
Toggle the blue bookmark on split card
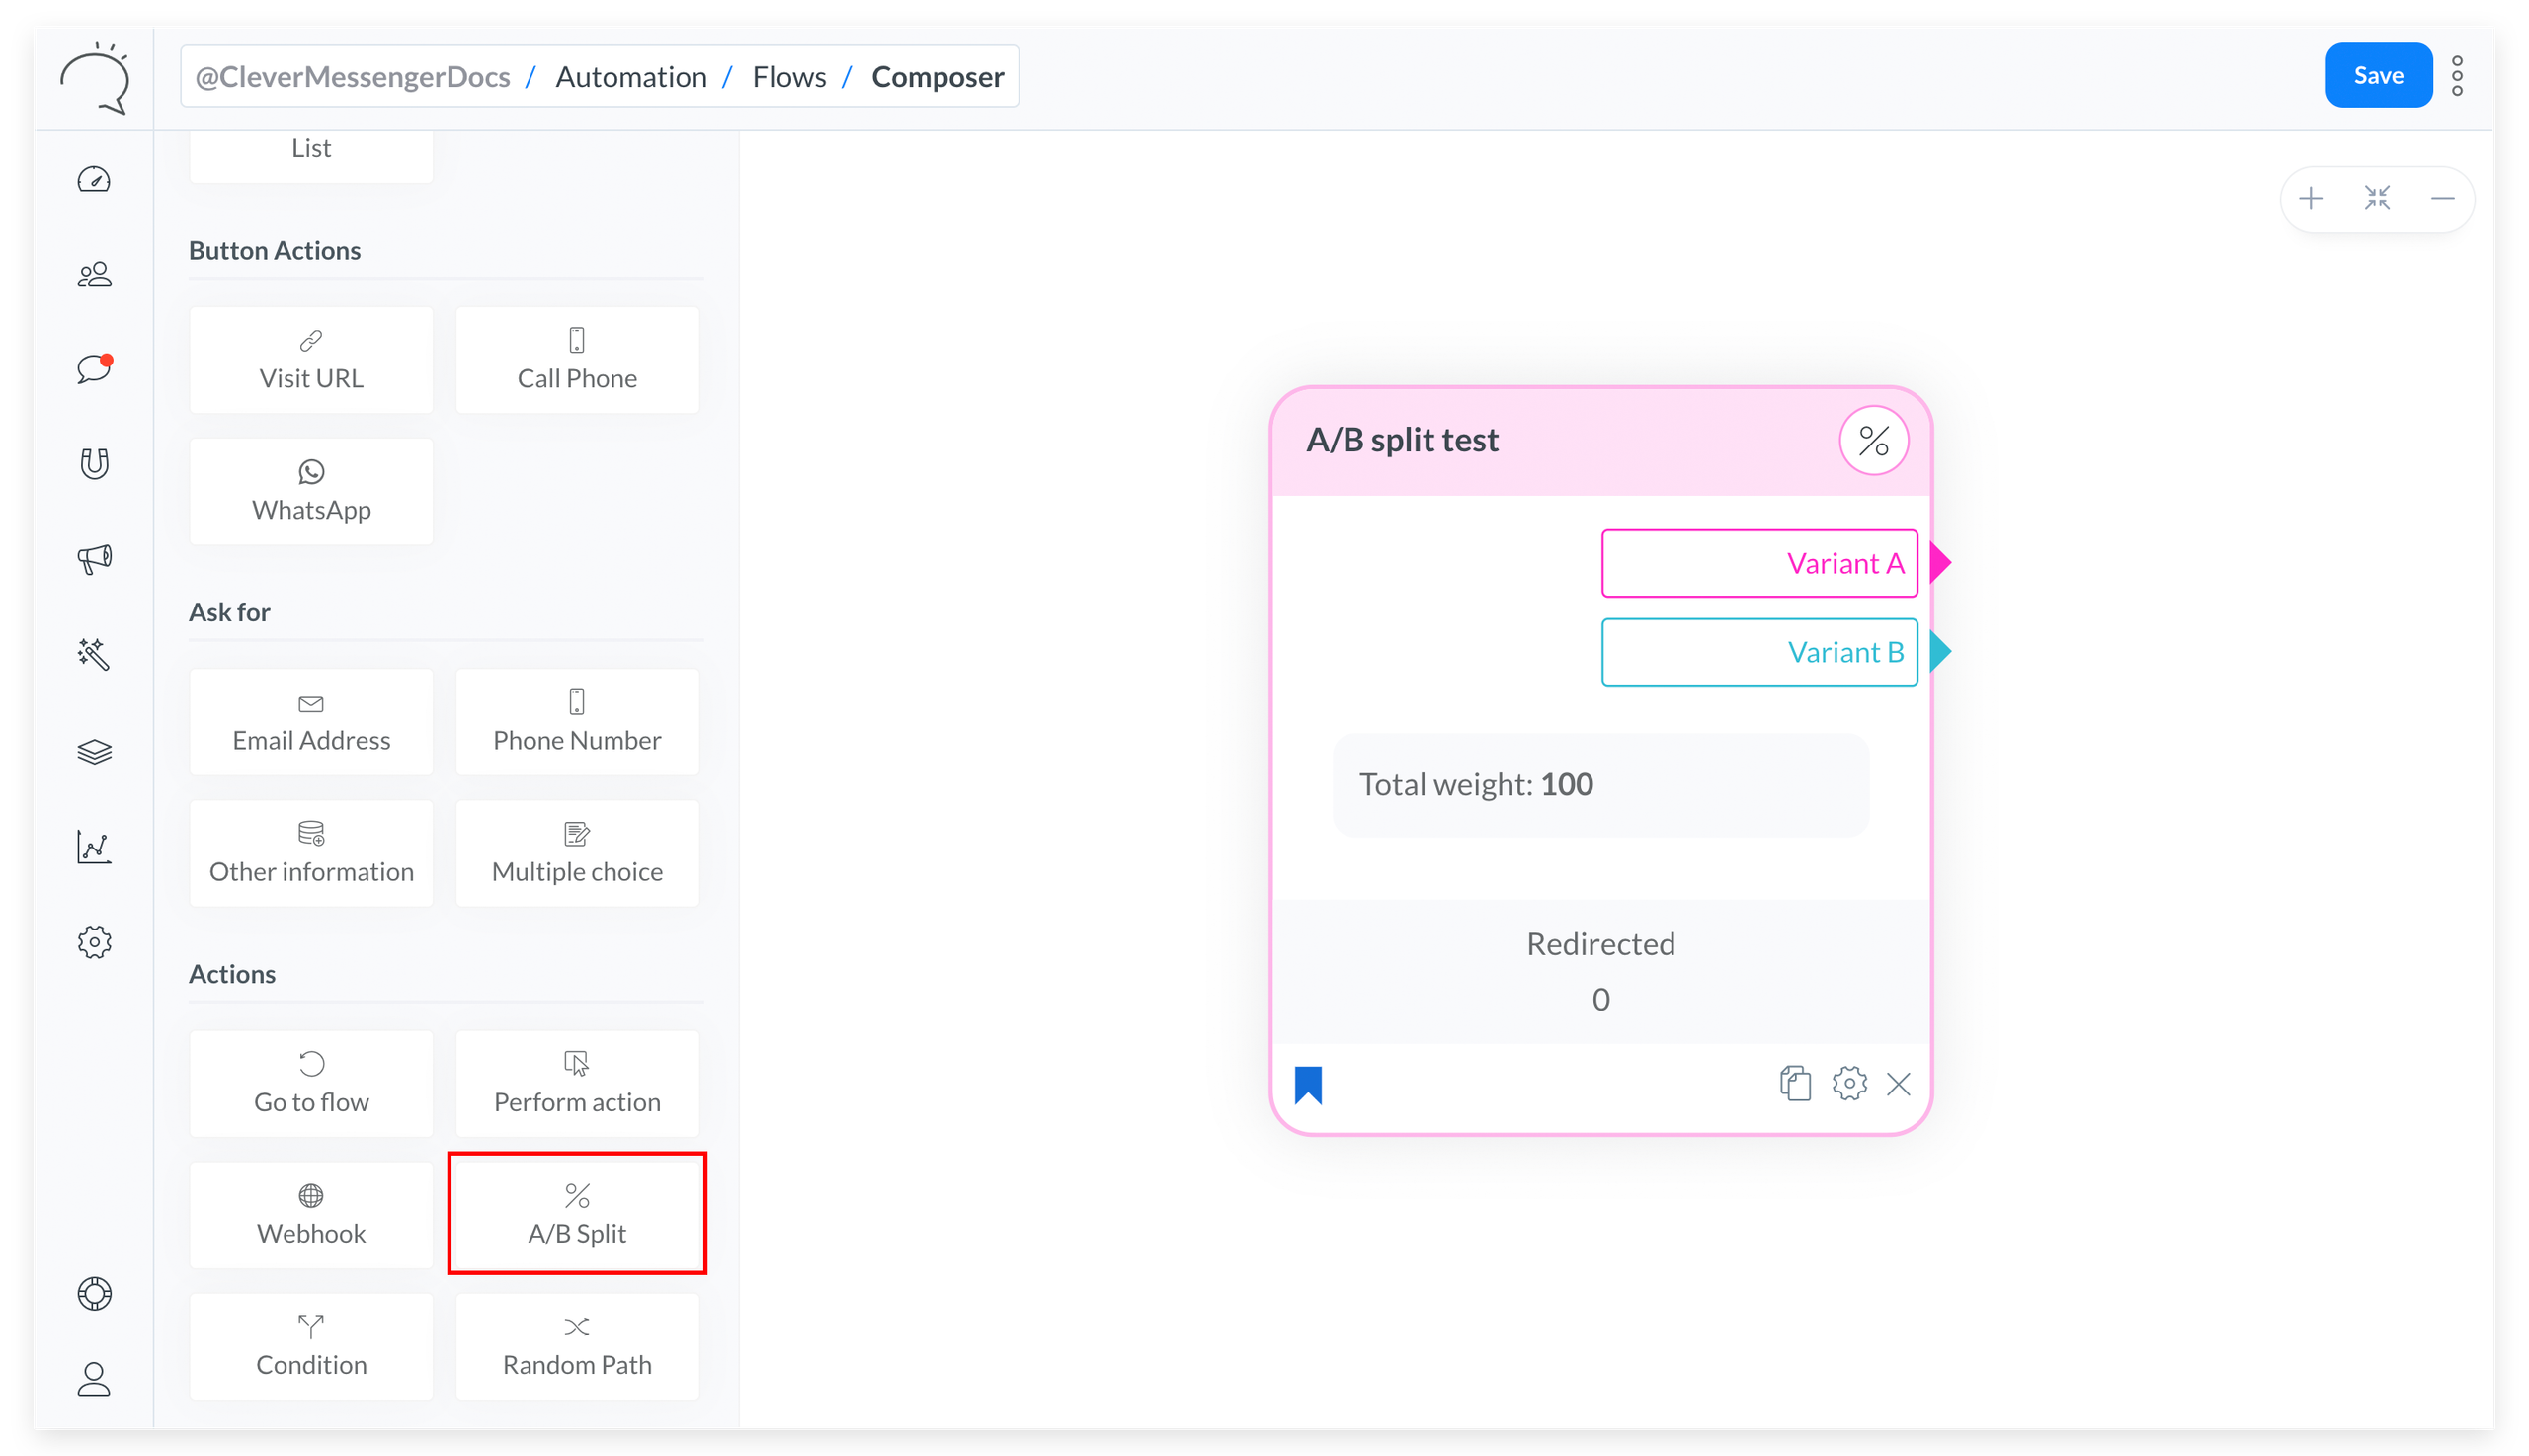tap(1308, 1084)
